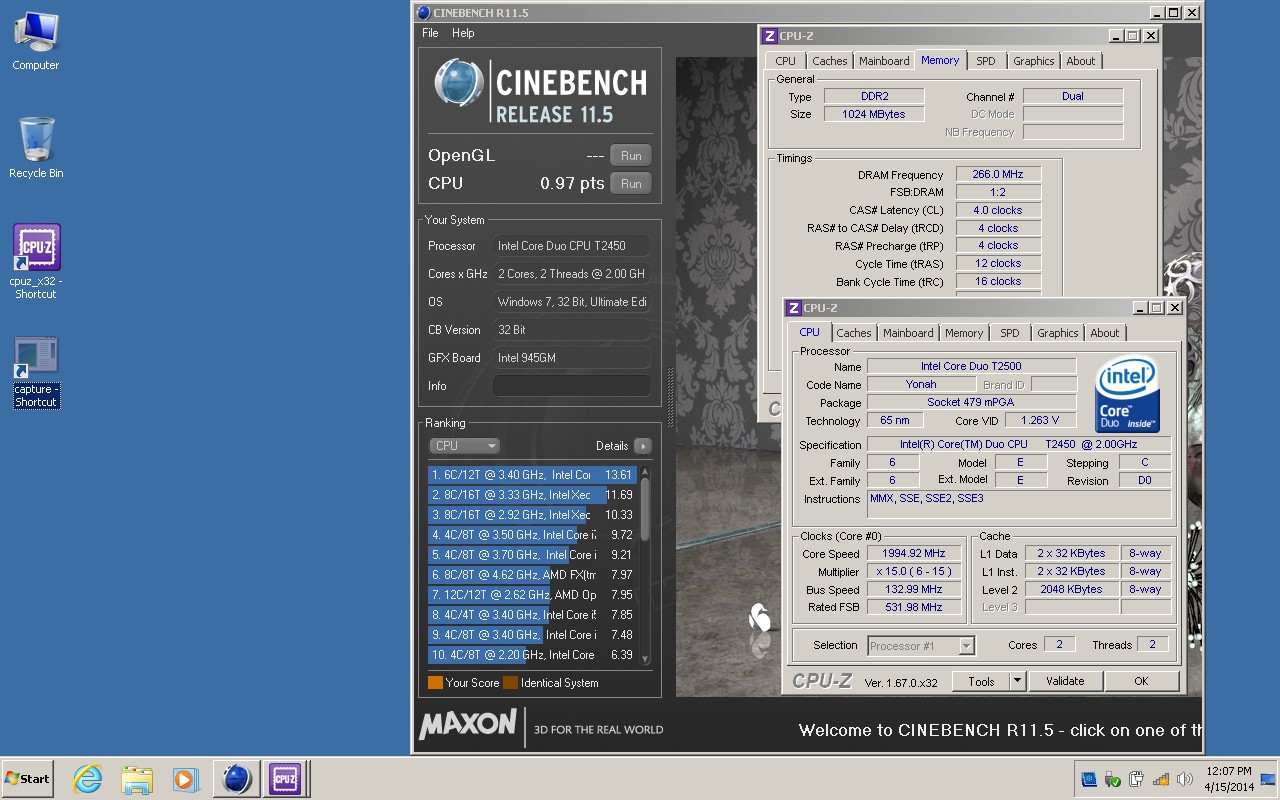The width and height of the screenshot is (1280, 800).
Task: Click the Cinebench sphere logo
Action: [x=459, y=83]
